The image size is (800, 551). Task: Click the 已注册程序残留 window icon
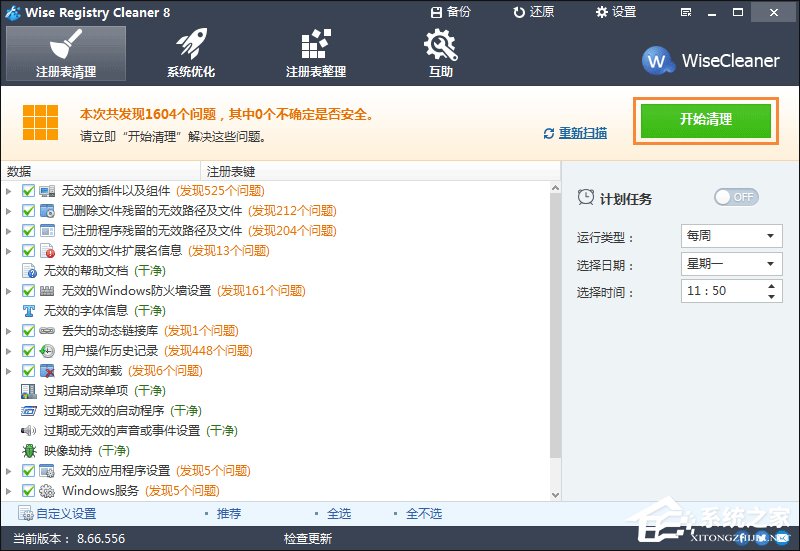47,231
